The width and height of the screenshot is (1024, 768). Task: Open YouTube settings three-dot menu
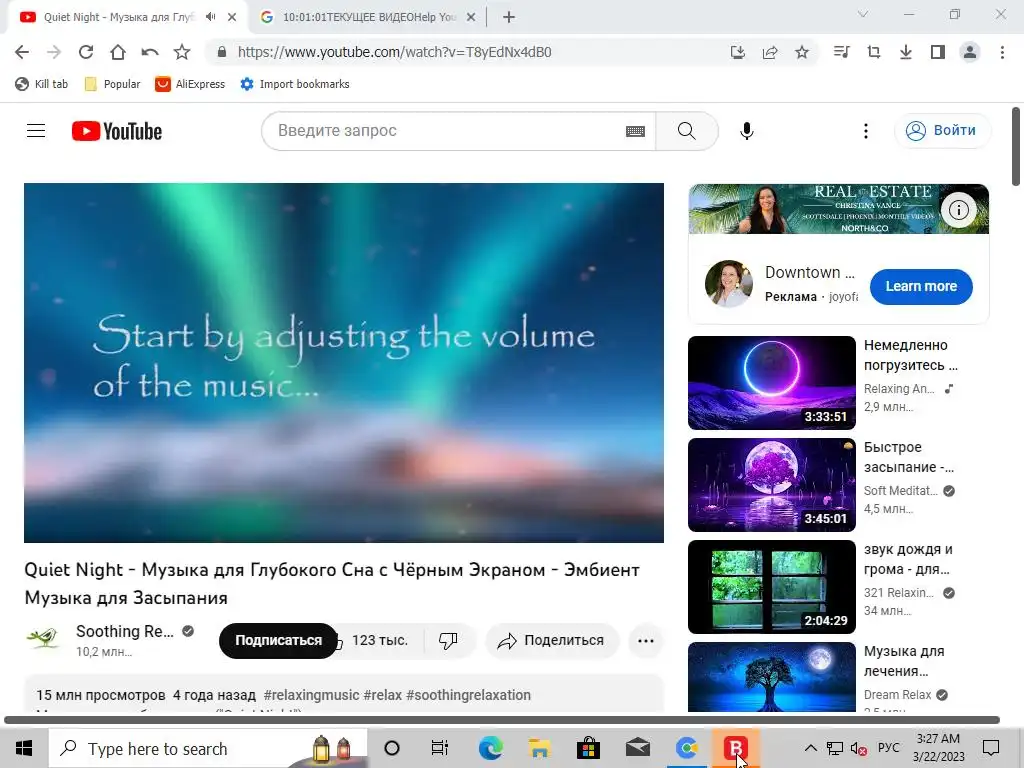(866, 131)
